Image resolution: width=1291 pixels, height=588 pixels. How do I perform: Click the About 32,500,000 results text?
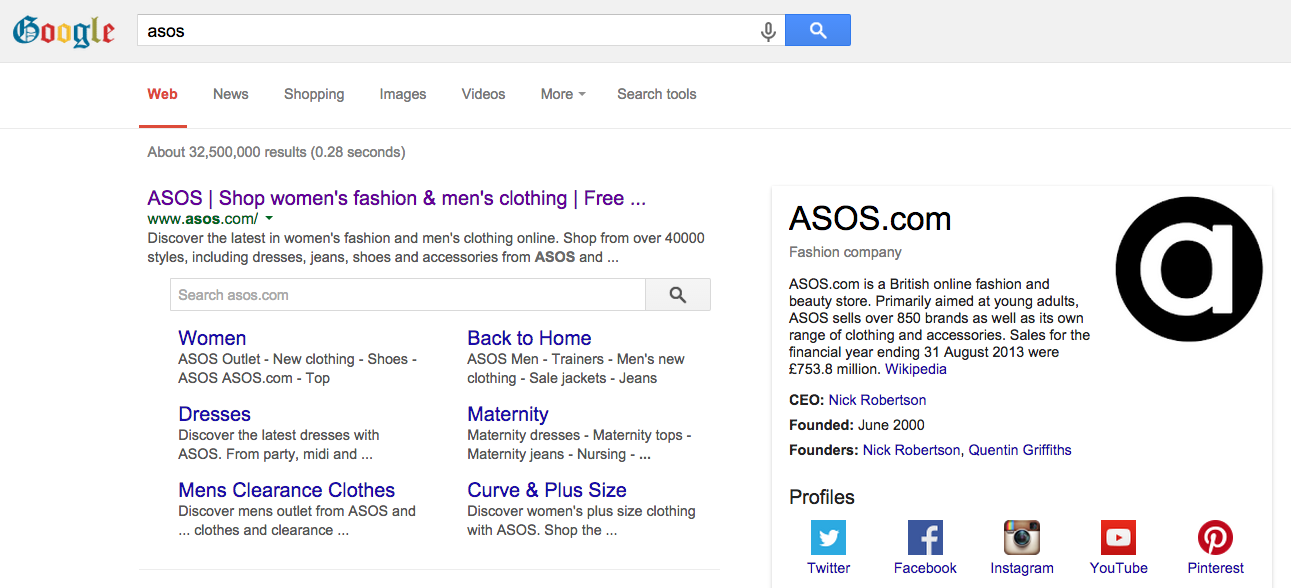(x=276, y=152)
